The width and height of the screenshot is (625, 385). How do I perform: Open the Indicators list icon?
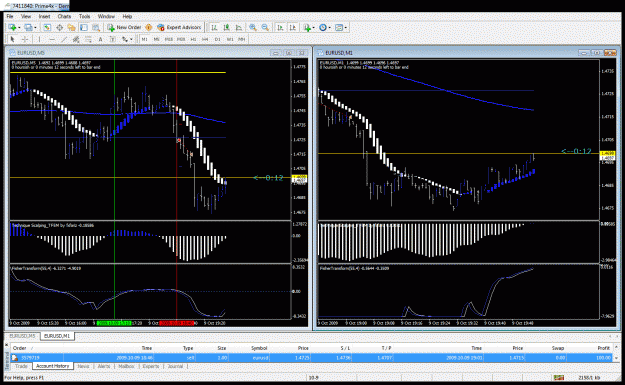point(307,28)
